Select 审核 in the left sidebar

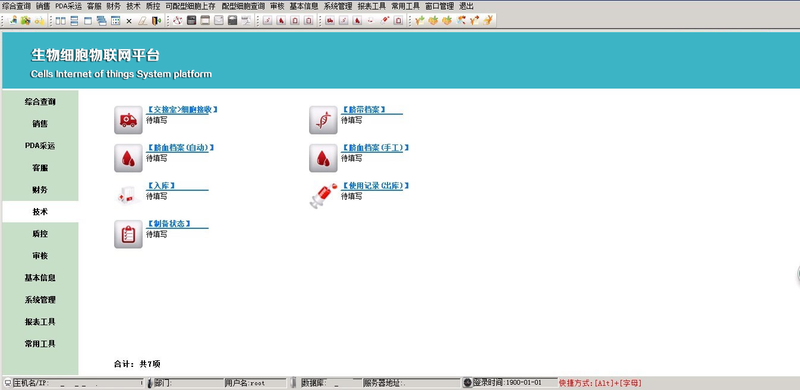click(x=40, y=255)
